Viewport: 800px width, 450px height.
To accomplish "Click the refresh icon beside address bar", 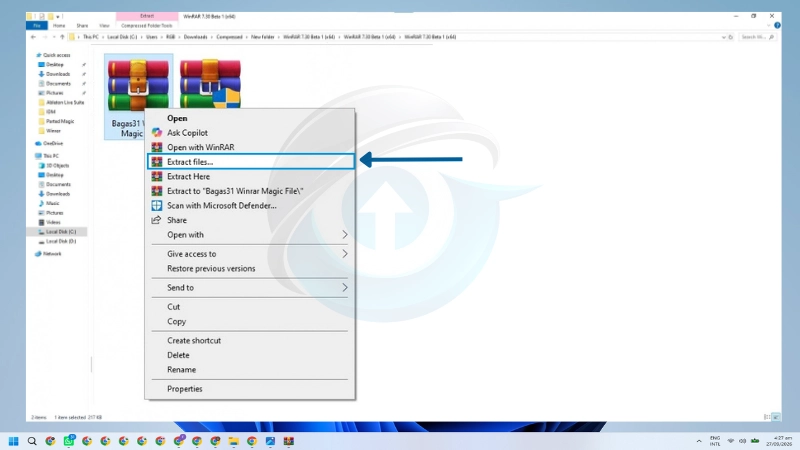I will pos(731,37).
